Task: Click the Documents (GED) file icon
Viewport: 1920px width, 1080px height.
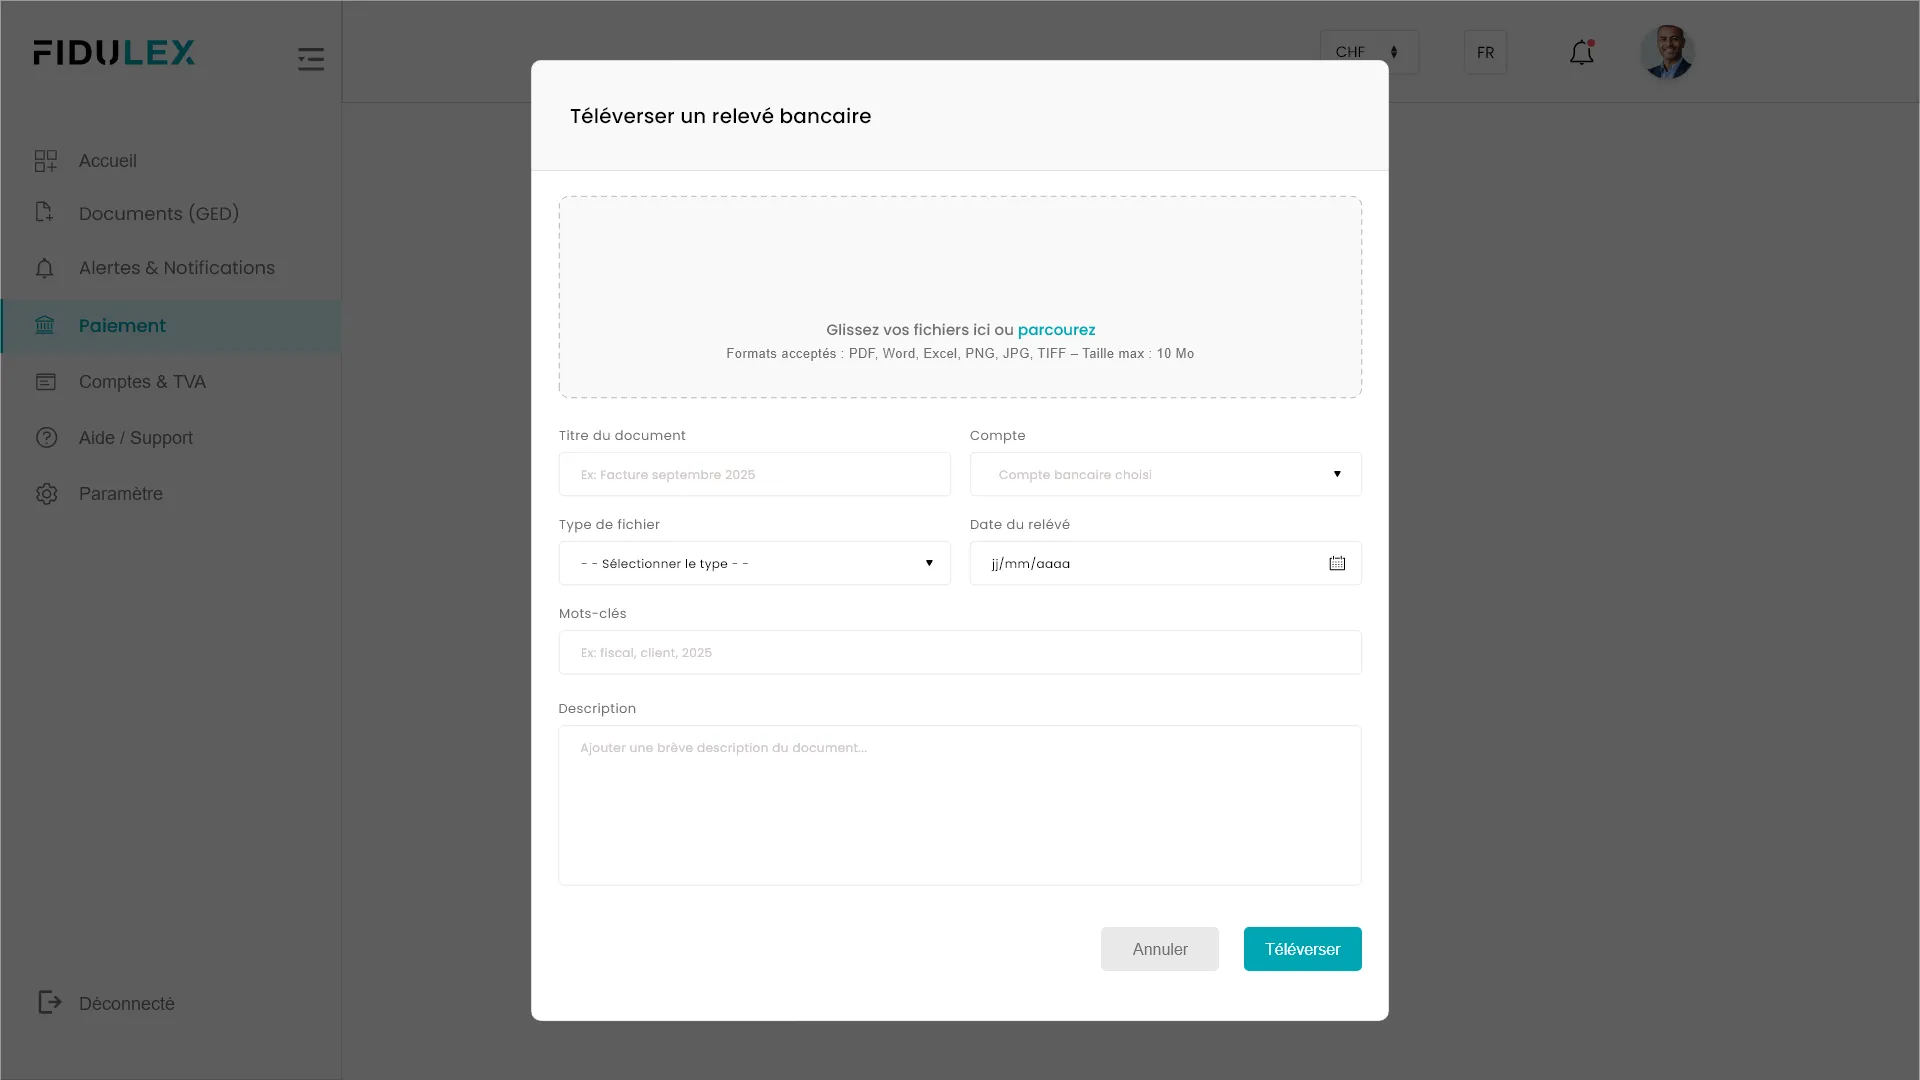Action: (44, 212)
